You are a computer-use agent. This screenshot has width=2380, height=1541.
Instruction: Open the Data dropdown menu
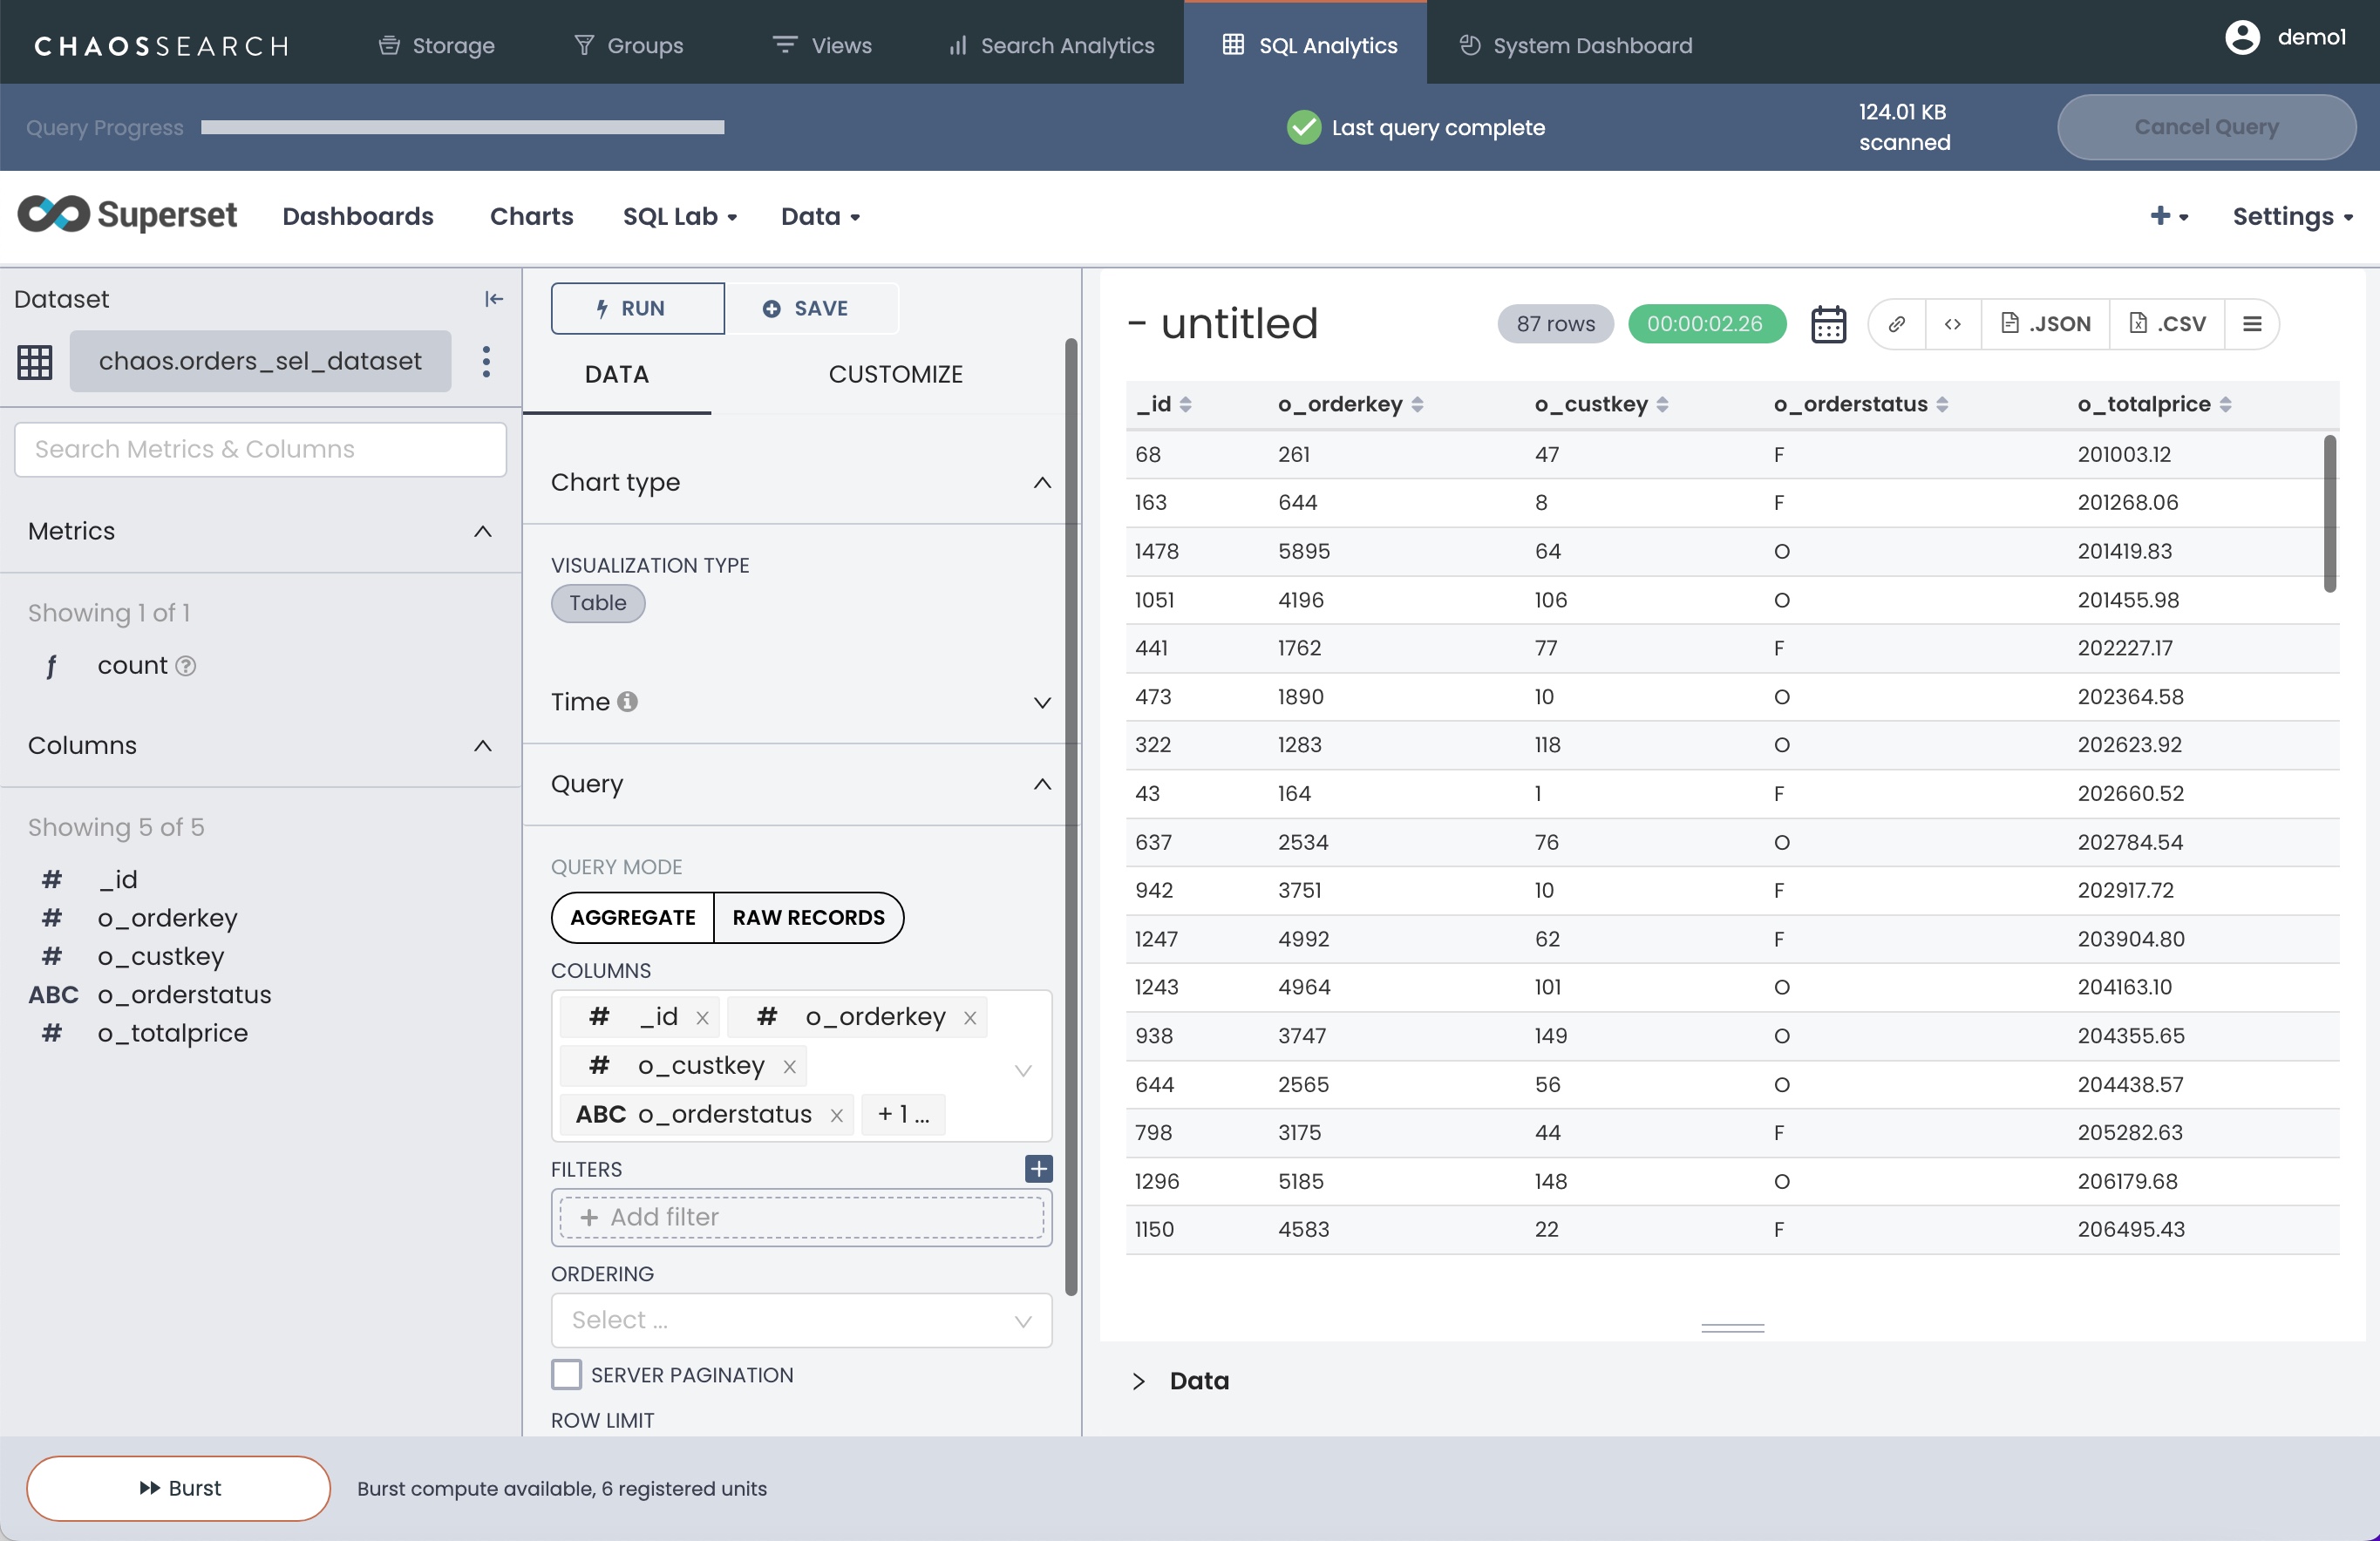click(x=820, y=216)
